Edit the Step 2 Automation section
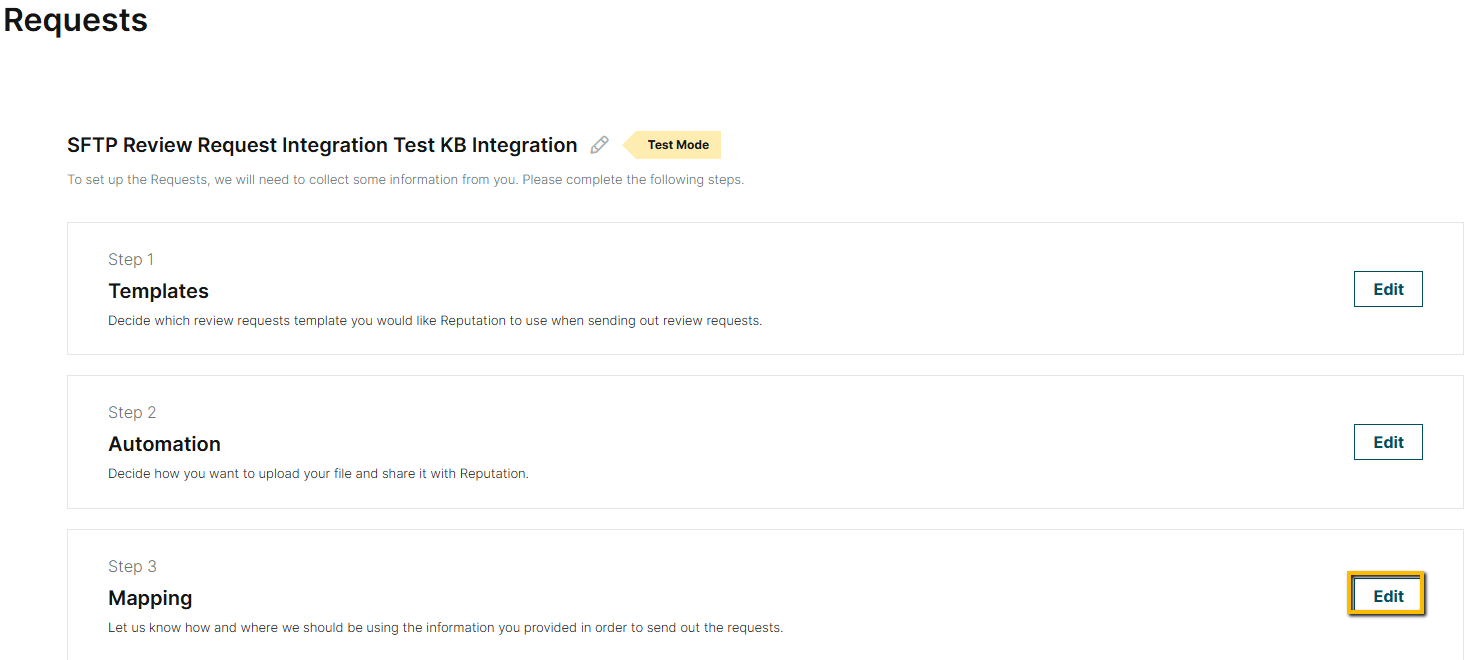 click(1388, 442)
